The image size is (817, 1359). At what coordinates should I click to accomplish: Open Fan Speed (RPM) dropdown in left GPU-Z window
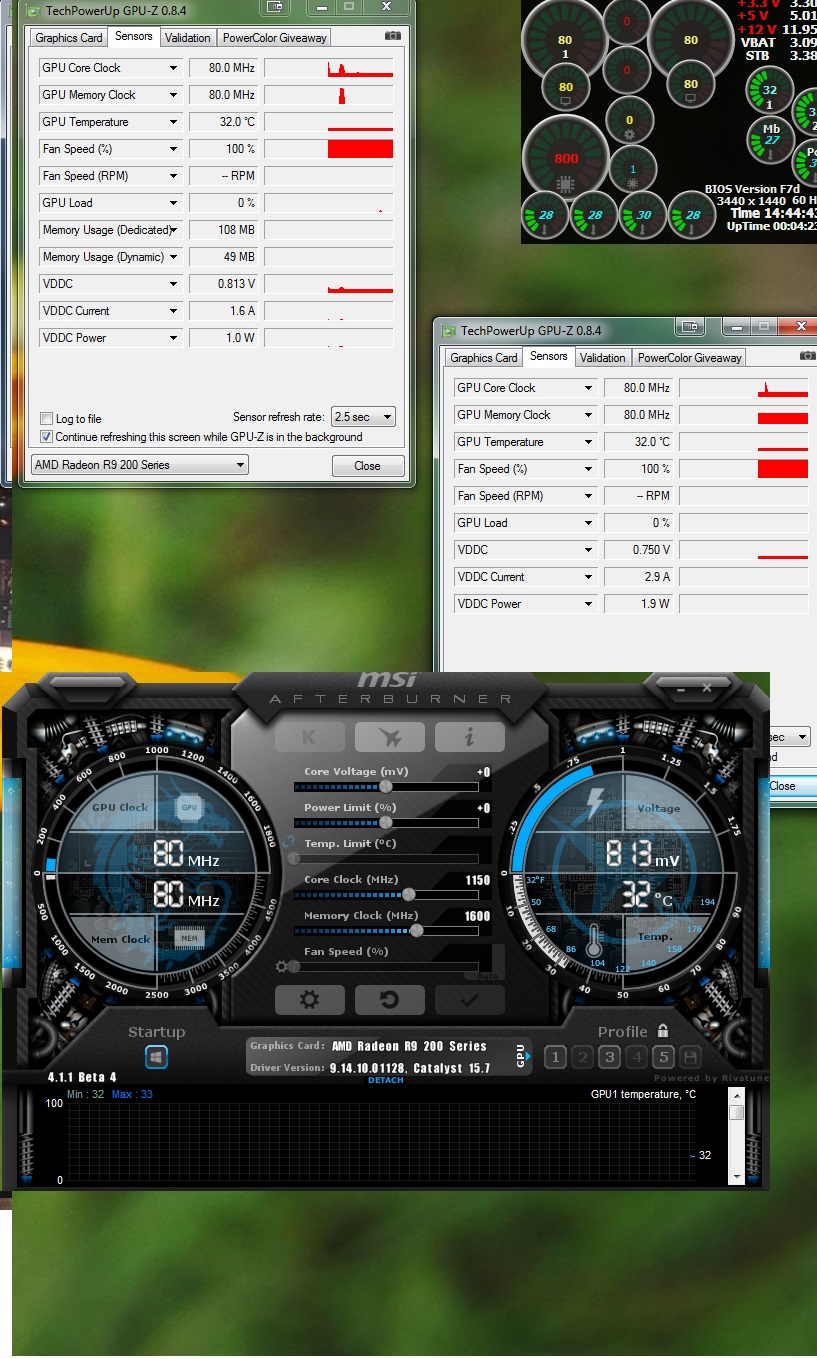pyautogui.click(x=174, y=176)
